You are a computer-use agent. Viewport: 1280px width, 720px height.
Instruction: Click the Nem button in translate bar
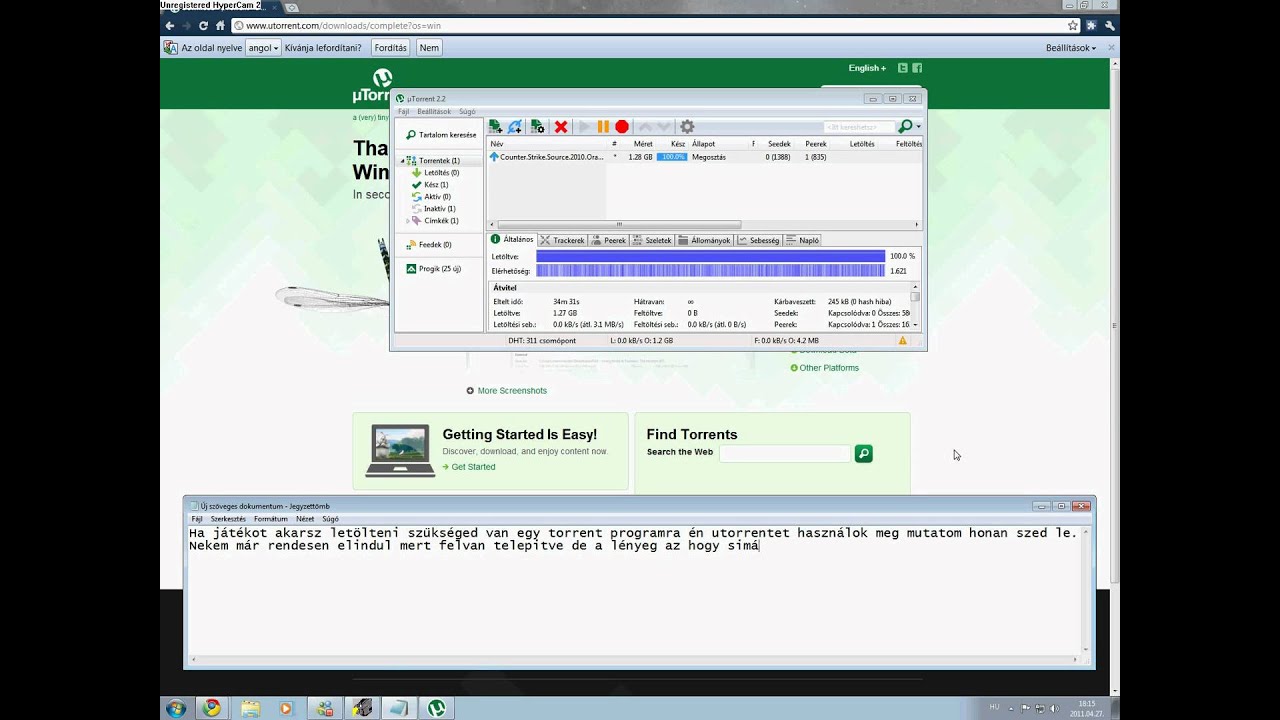[x=429, y=47]
